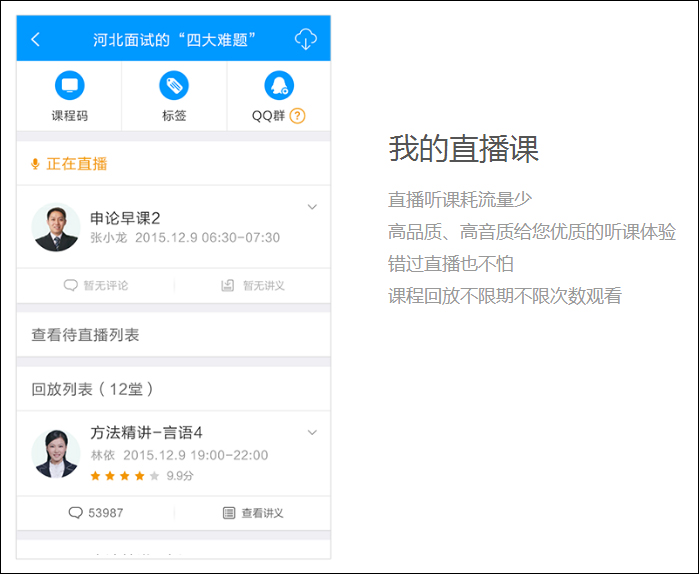Open the 标签 tag icon
Viewport: 699px width, 574px height.
coord(174,86)
